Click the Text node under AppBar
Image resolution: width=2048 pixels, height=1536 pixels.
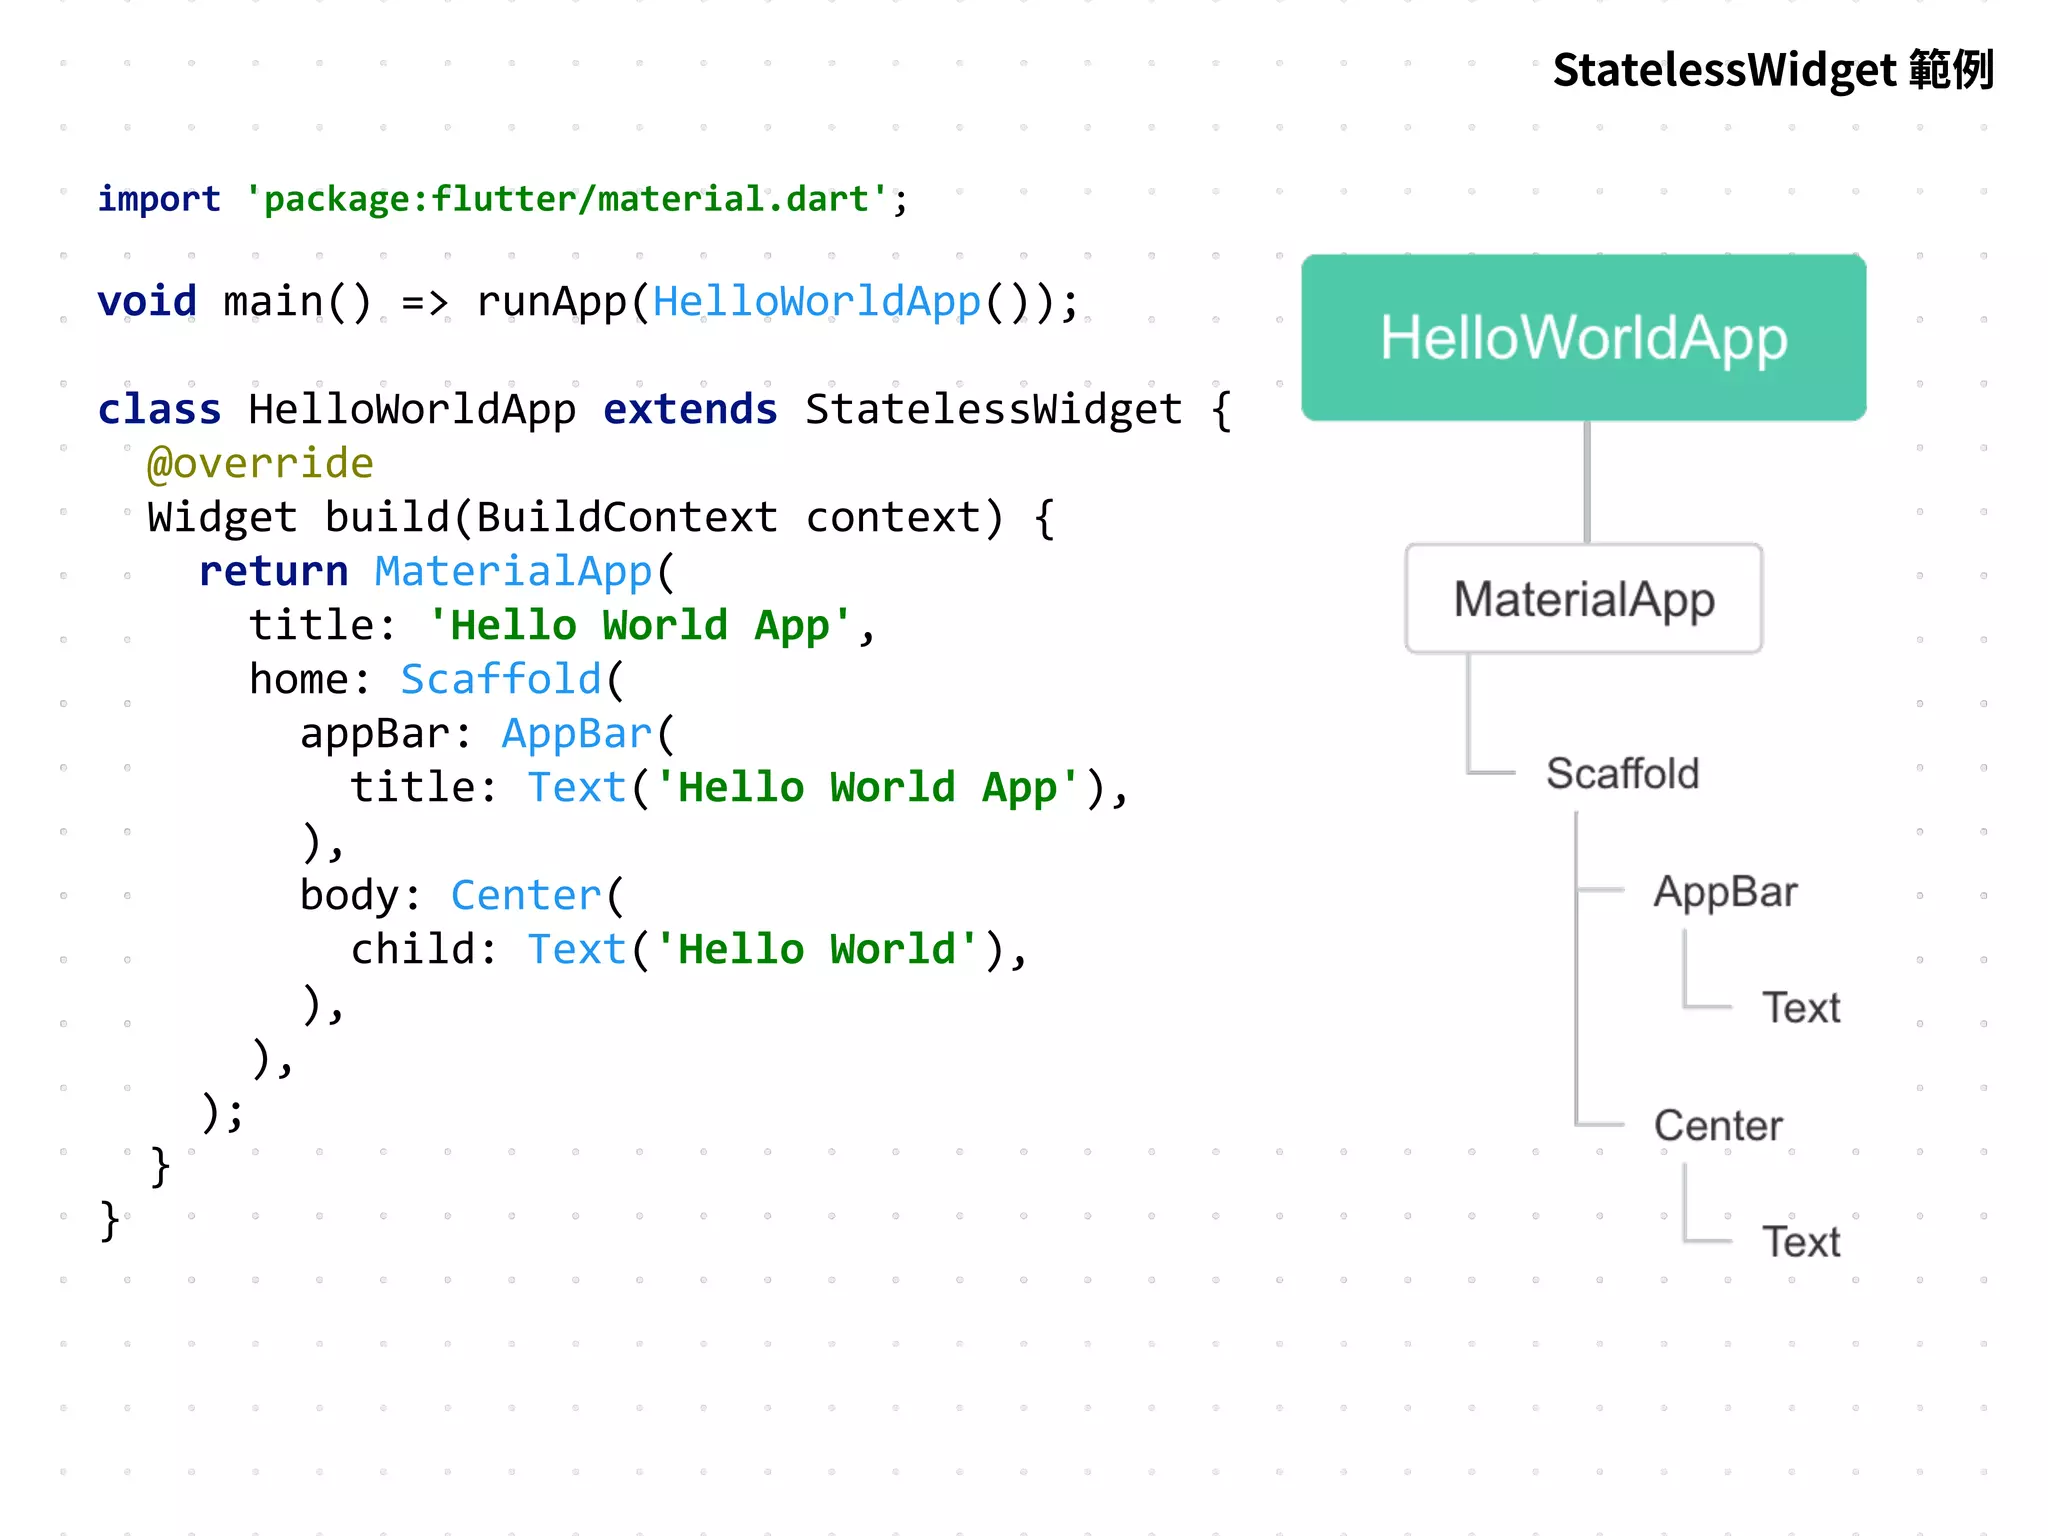1800,1007
